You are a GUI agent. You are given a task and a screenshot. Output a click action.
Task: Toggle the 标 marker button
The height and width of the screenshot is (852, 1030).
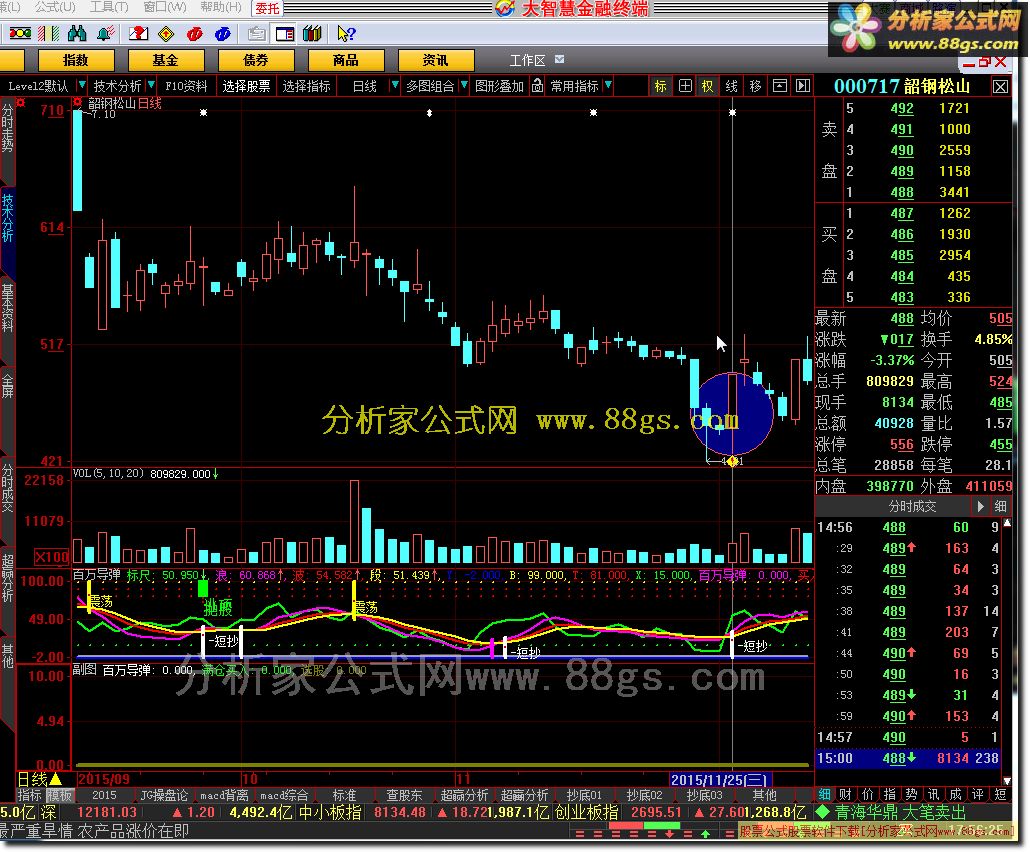click(661, 86)
